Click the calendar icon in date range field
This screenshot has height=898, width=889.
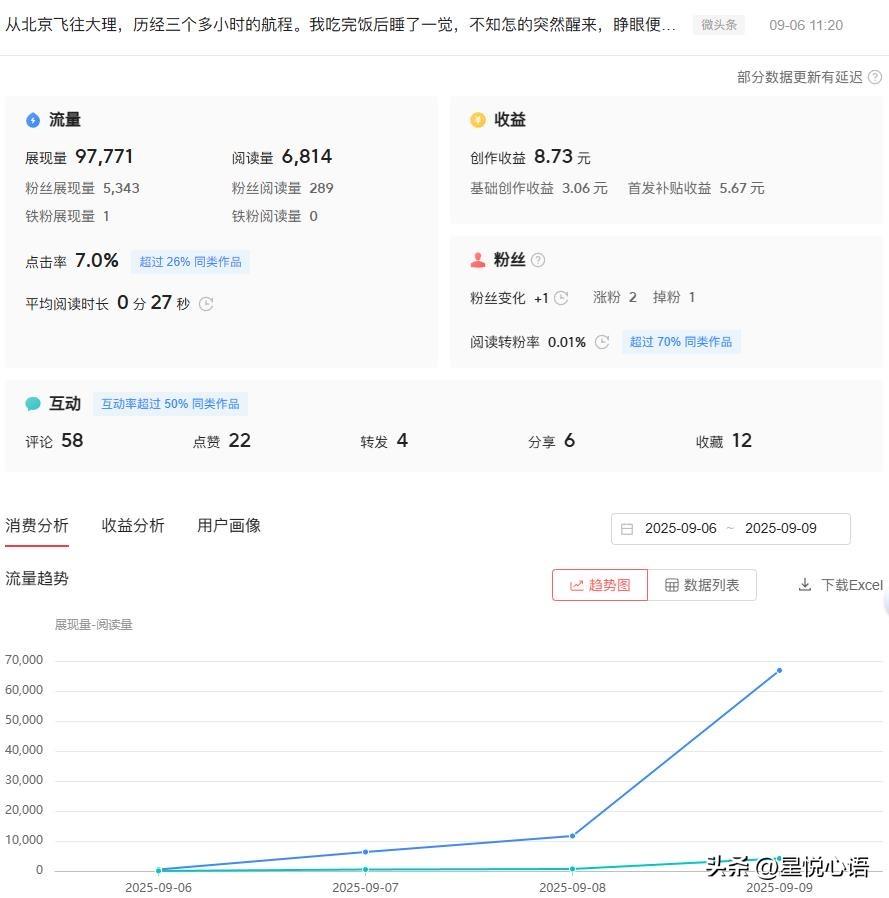[627, 529]
